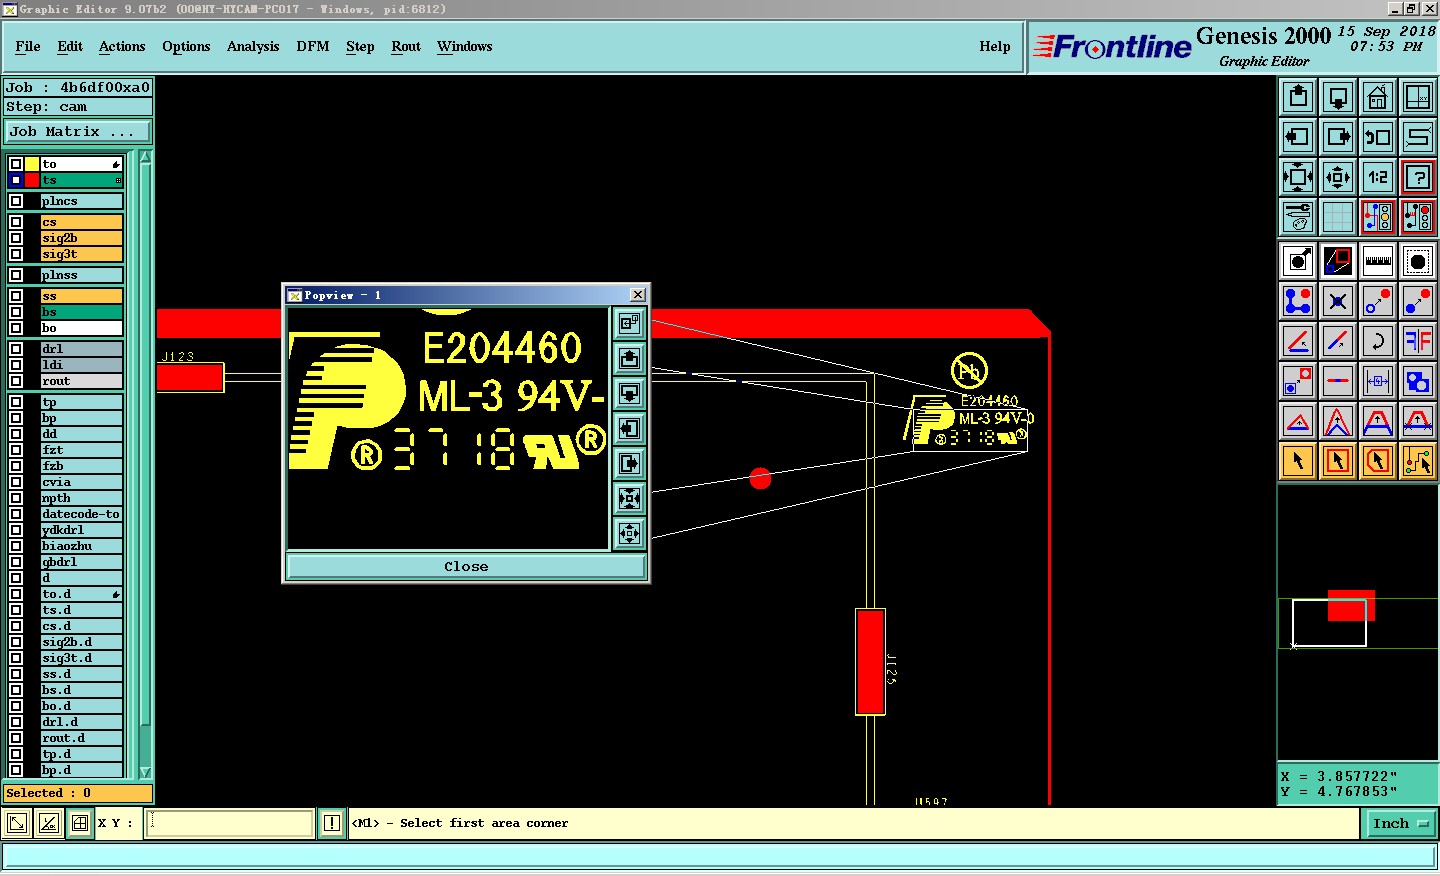Image resolution: width=1440 pixels, height=876 pixels.
Task: Open the Actions menu
Action: 122,46
